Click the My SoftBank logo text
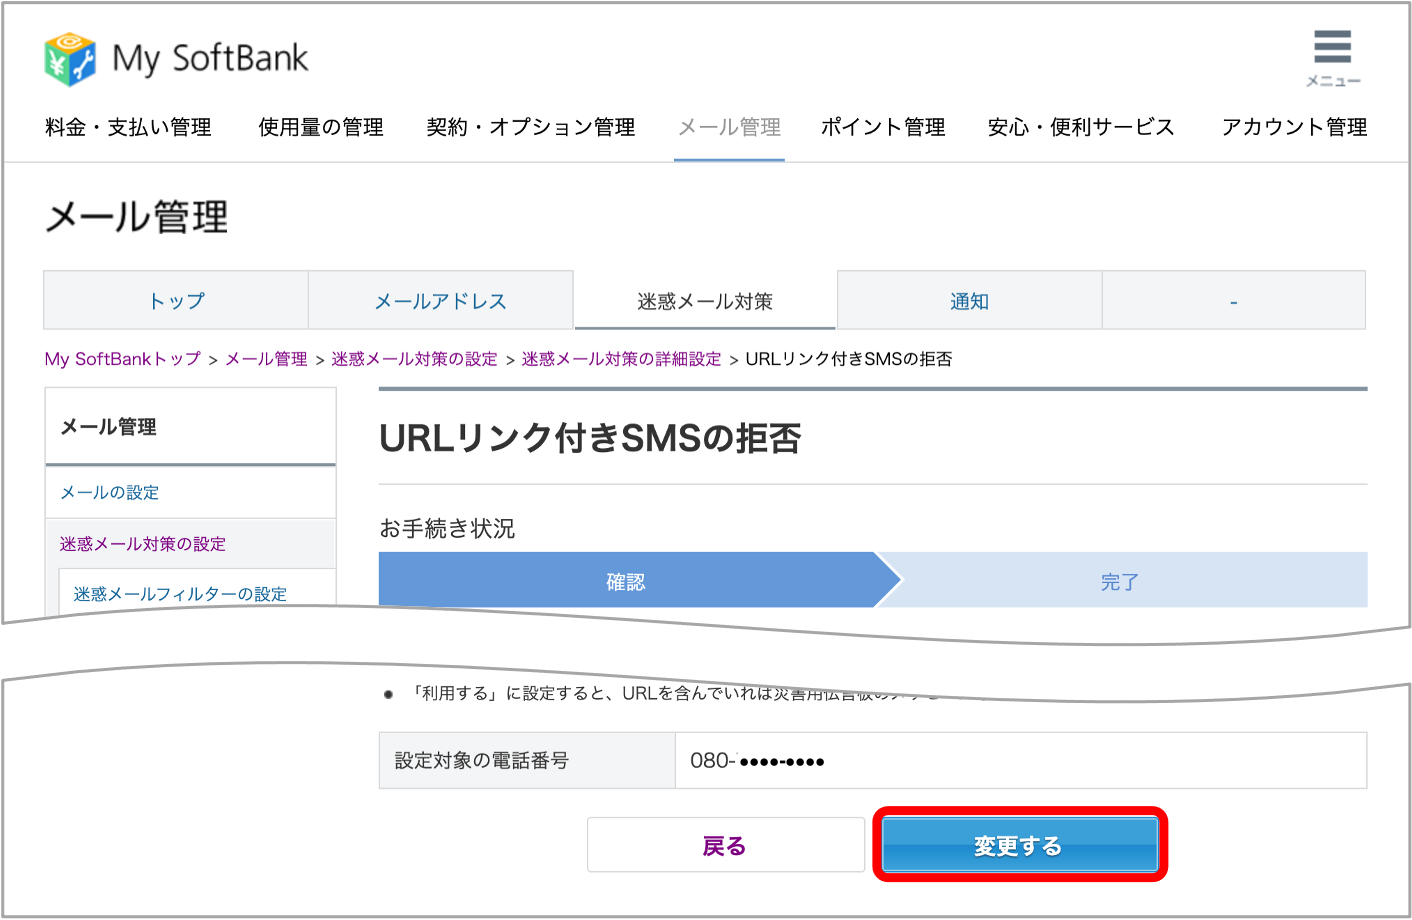This screenshot has height=920, width=1412. coord(210,59)
